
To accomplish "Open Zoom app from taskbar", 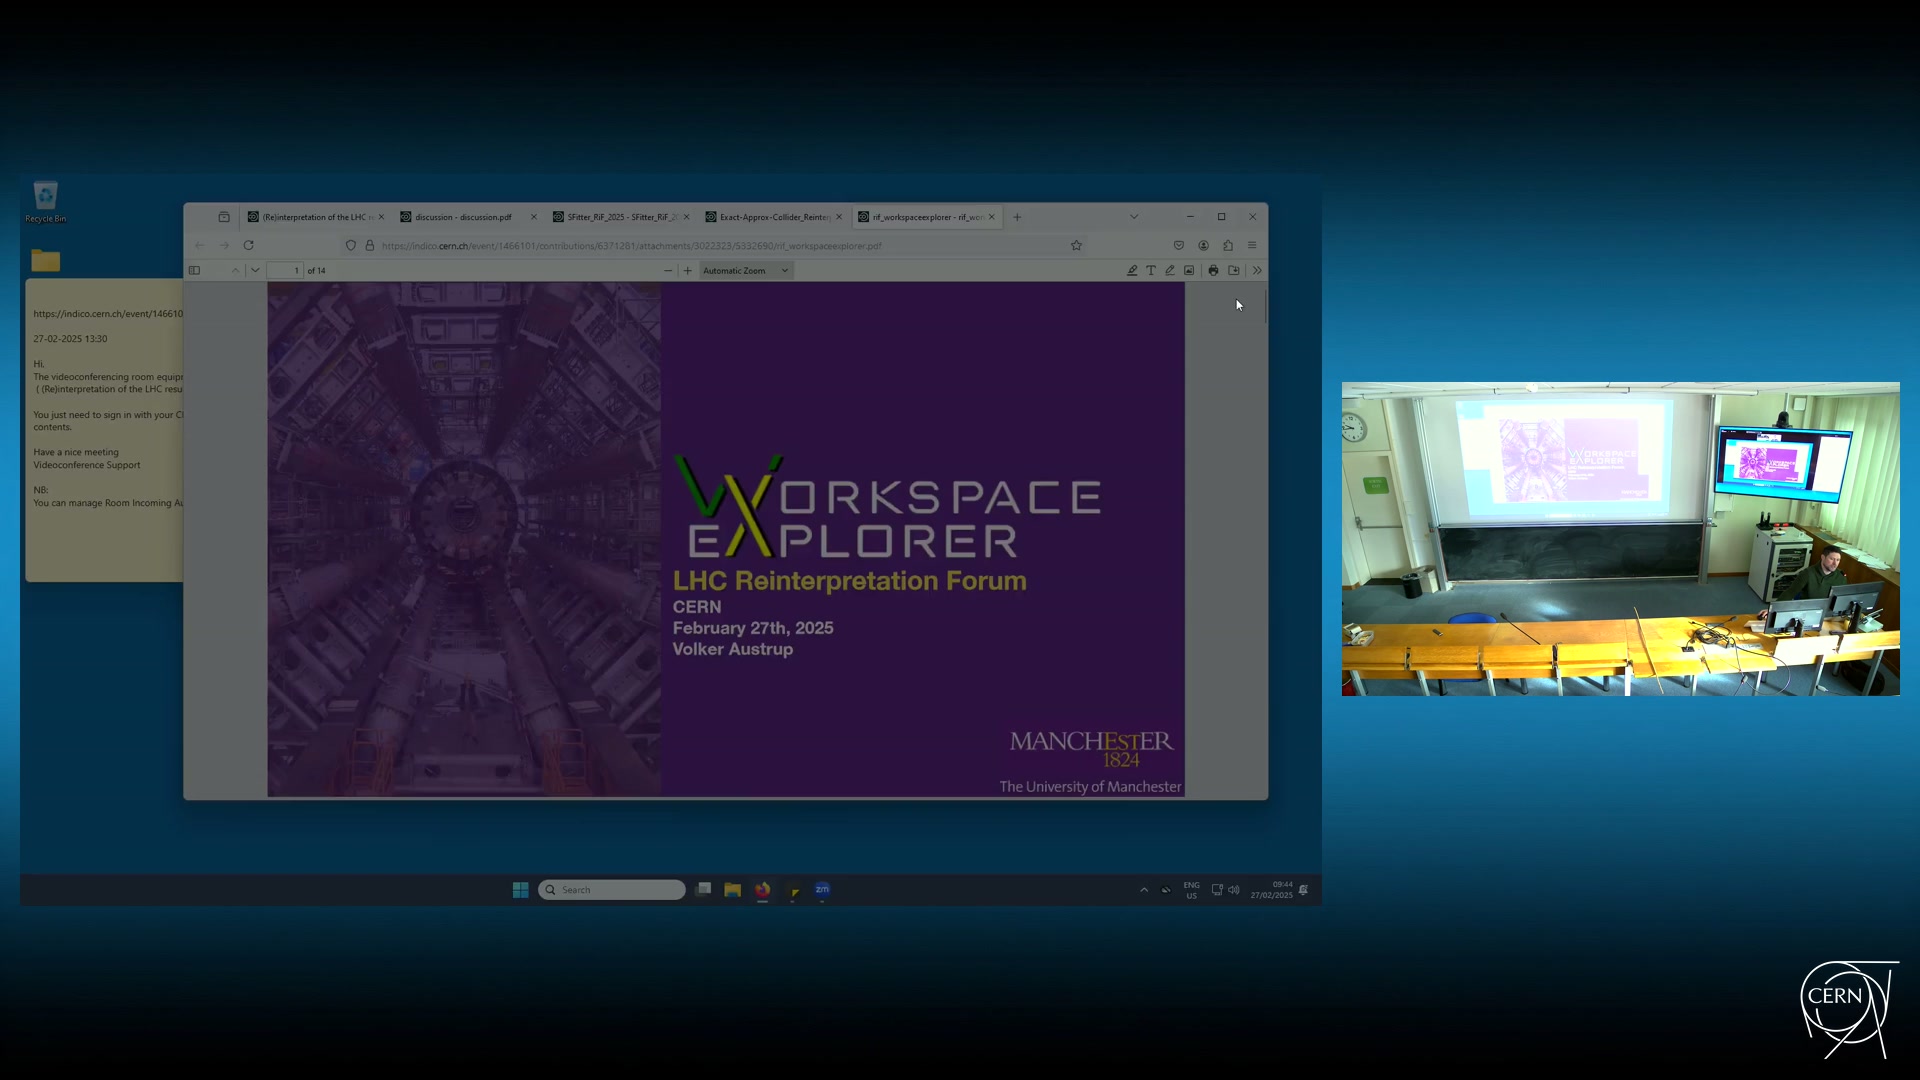I will tap(823, 890).
